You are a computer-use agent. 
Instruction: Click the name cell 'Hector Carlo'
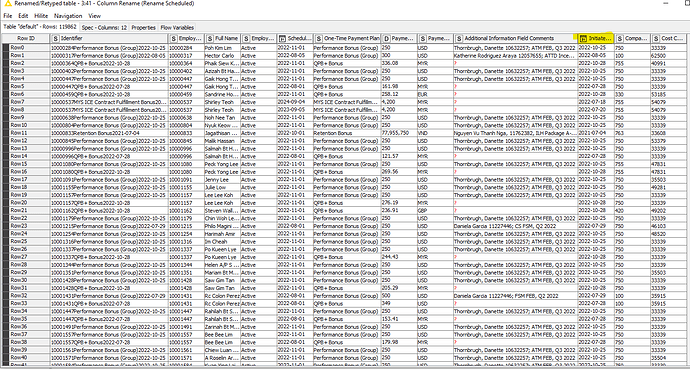222,55
